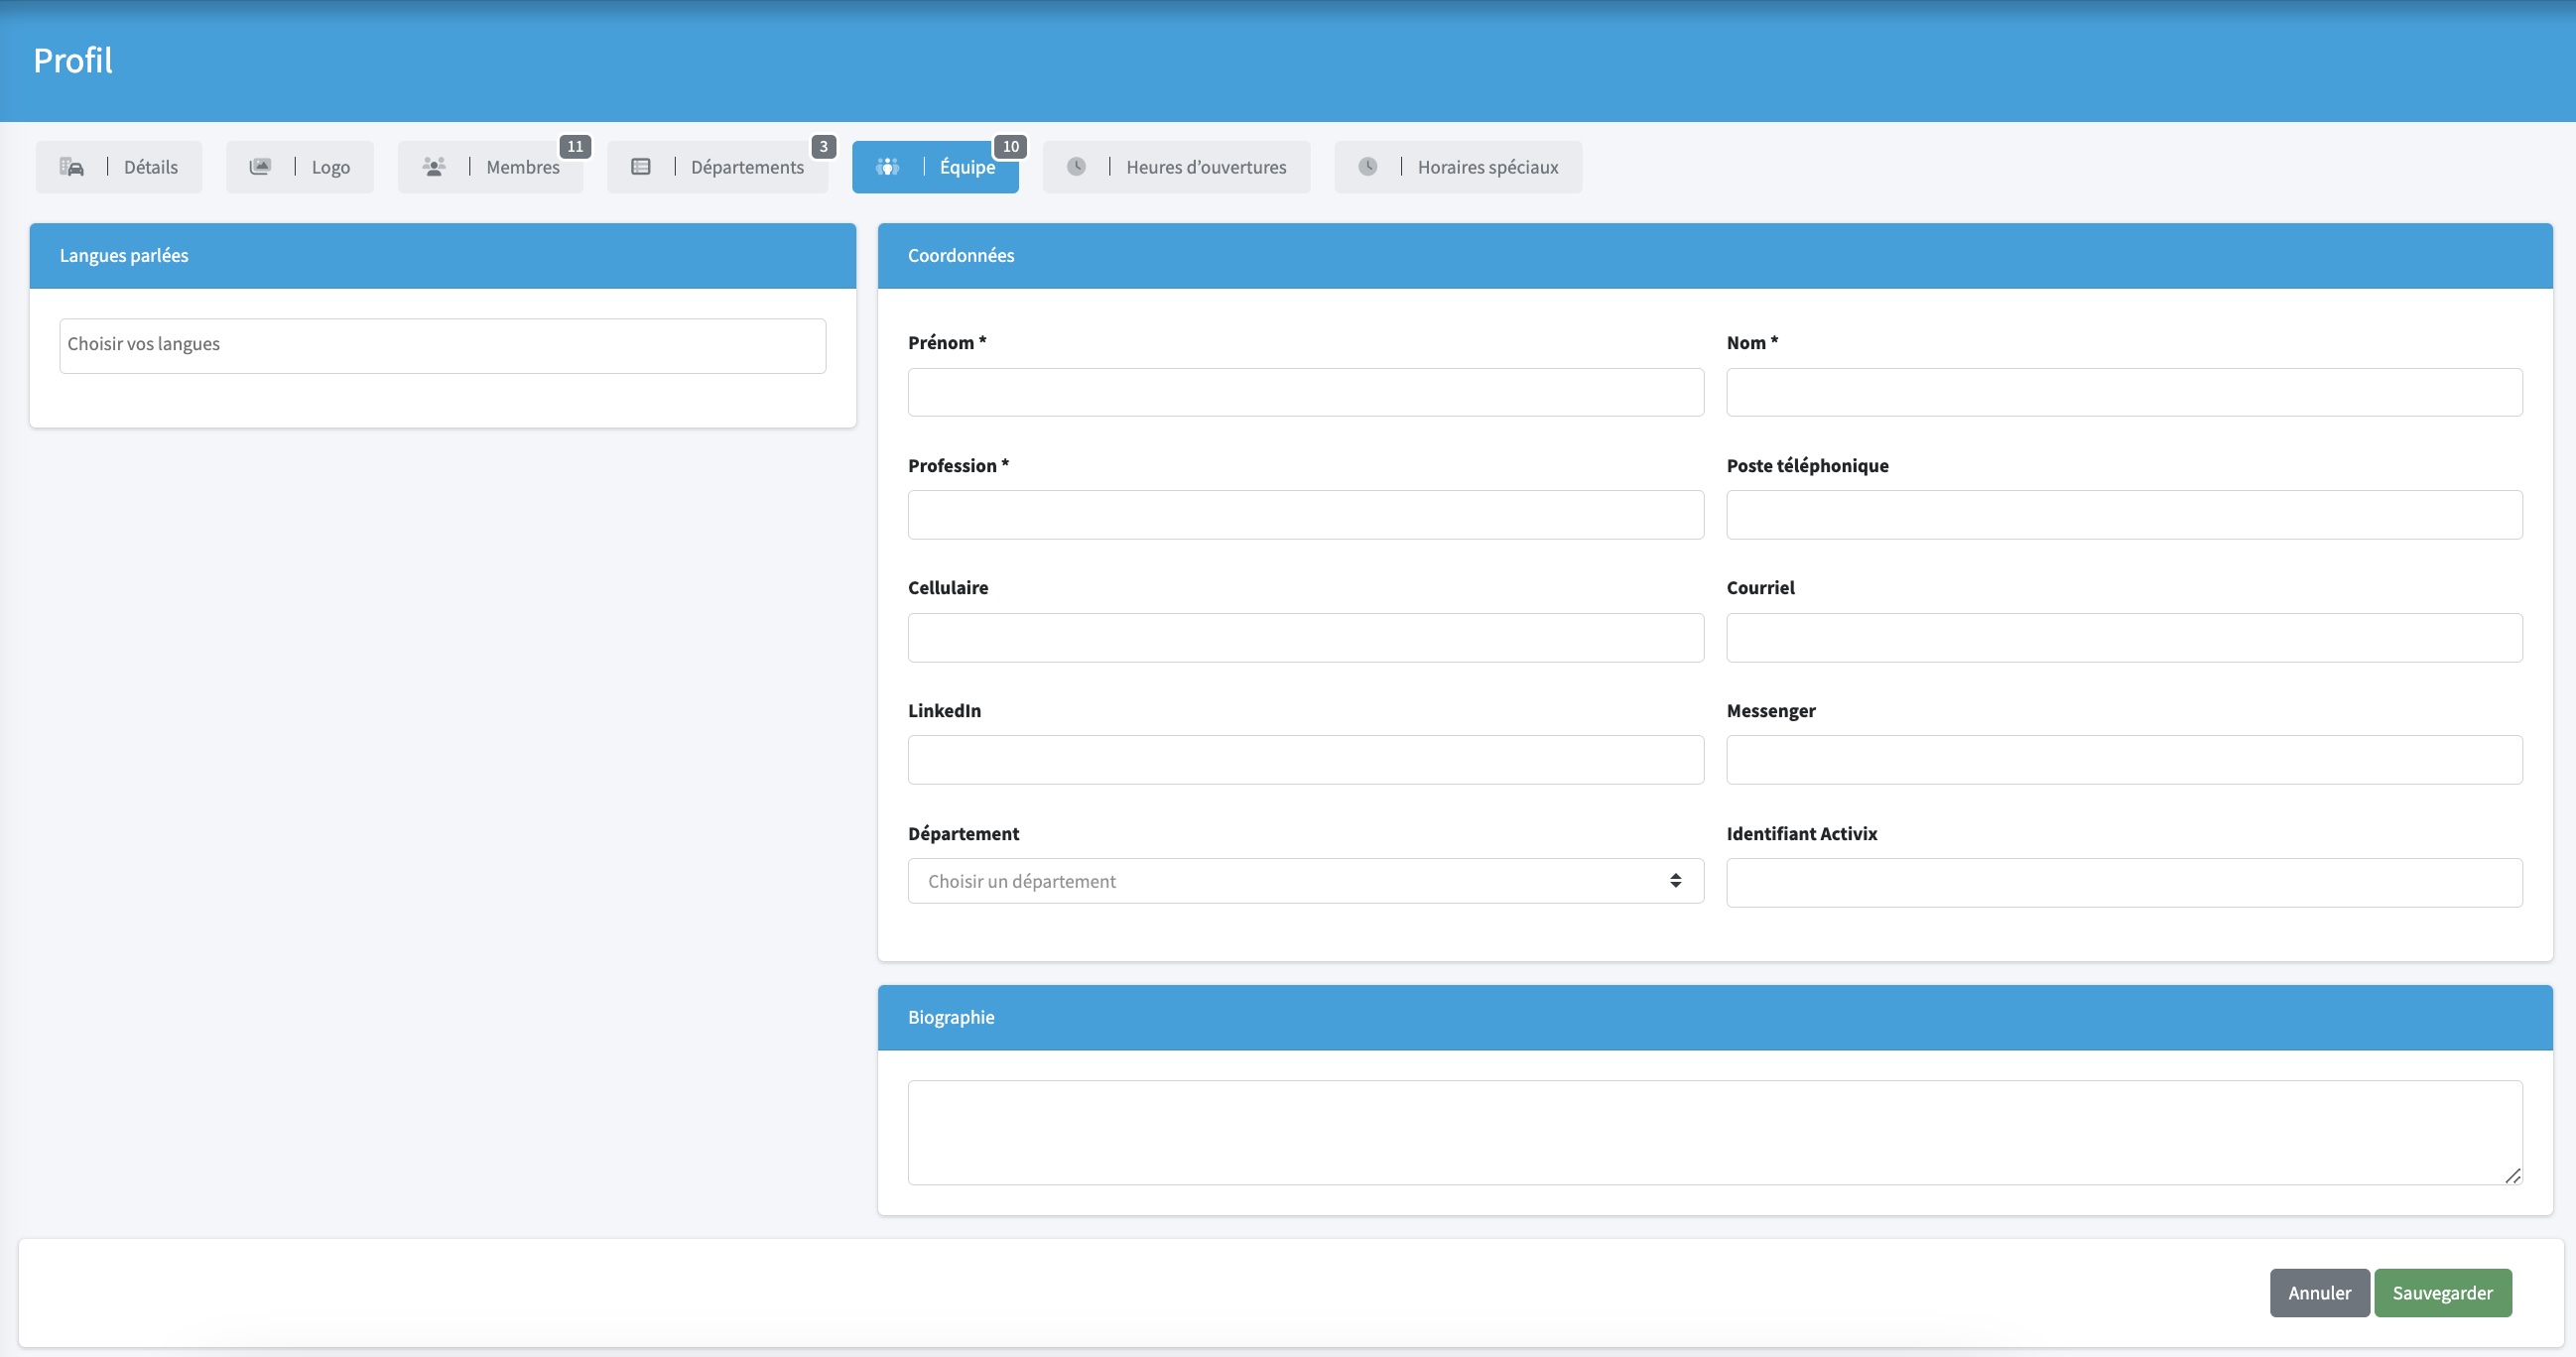
Task: Click the Biographie textarea resize handle
Action: tap(2513, 1176)
